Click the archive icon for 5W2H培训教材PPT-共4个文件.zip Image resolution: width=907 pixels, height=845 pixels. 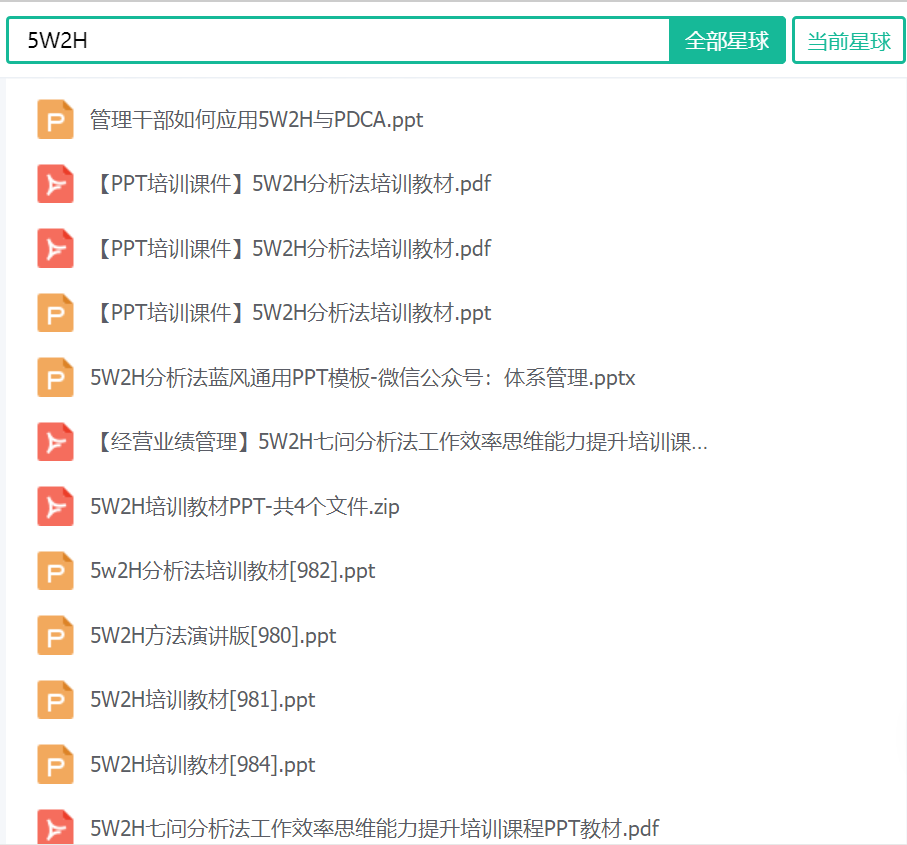pyautogui.click(x=56, y=506)
